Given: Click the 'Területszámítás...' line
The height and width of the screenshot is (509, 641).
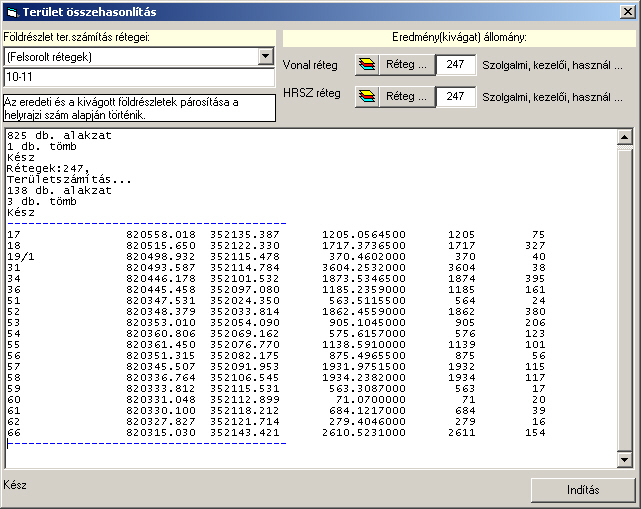Looking at the screenshot, I should pyautogui.click(x=69, y=179).
